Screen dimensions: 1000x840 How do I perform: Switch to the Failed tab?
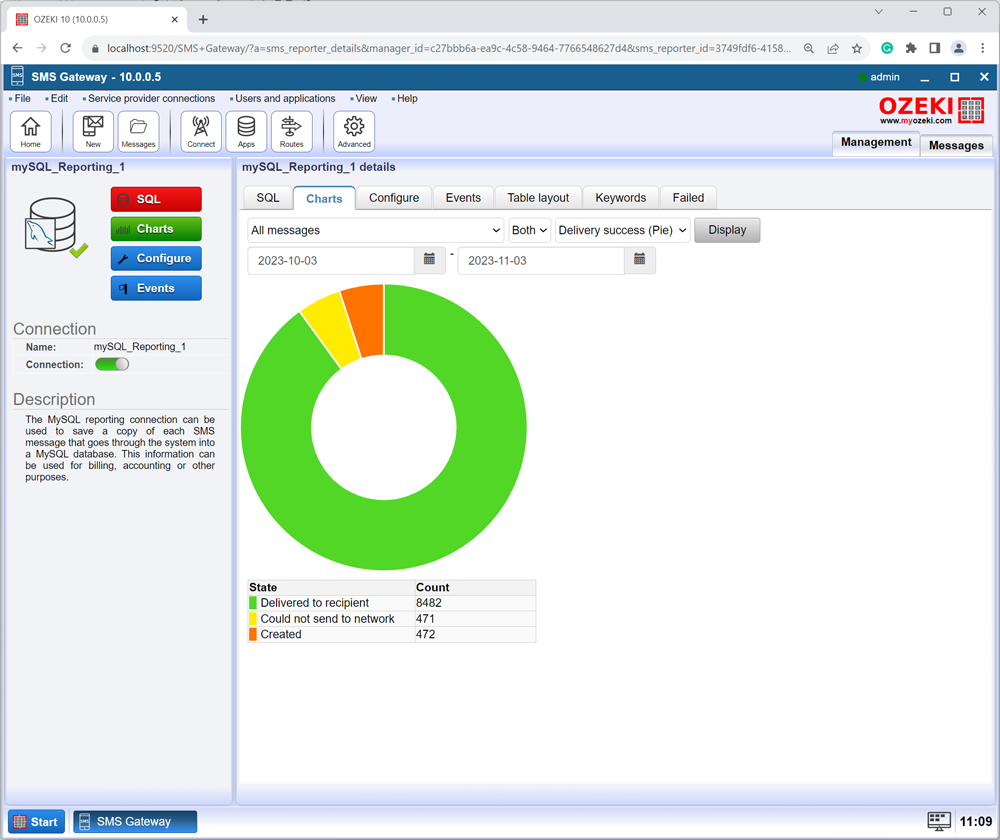point(688,198)
